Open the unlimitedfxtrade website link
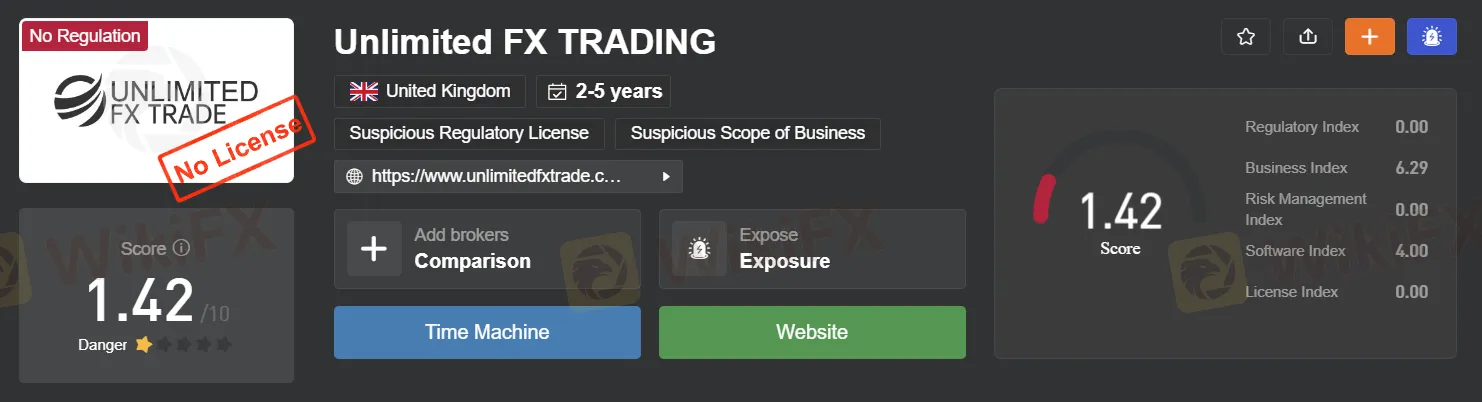Viewport: 1482px width, 402px height. pyautogui.click(x=496, y=177)
